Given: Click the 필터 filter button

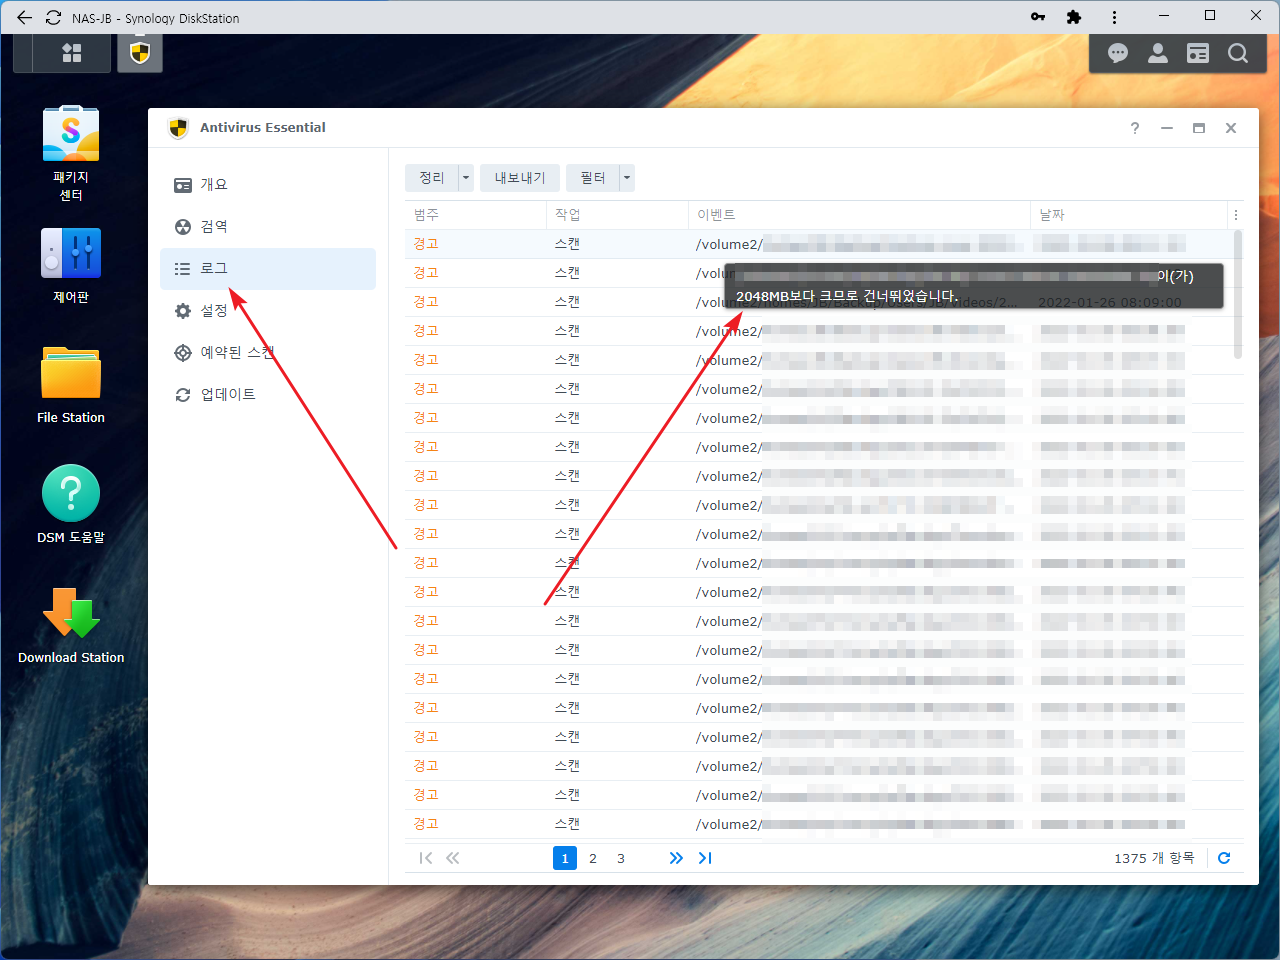Looking at the screenshot, I should (593, 178).
